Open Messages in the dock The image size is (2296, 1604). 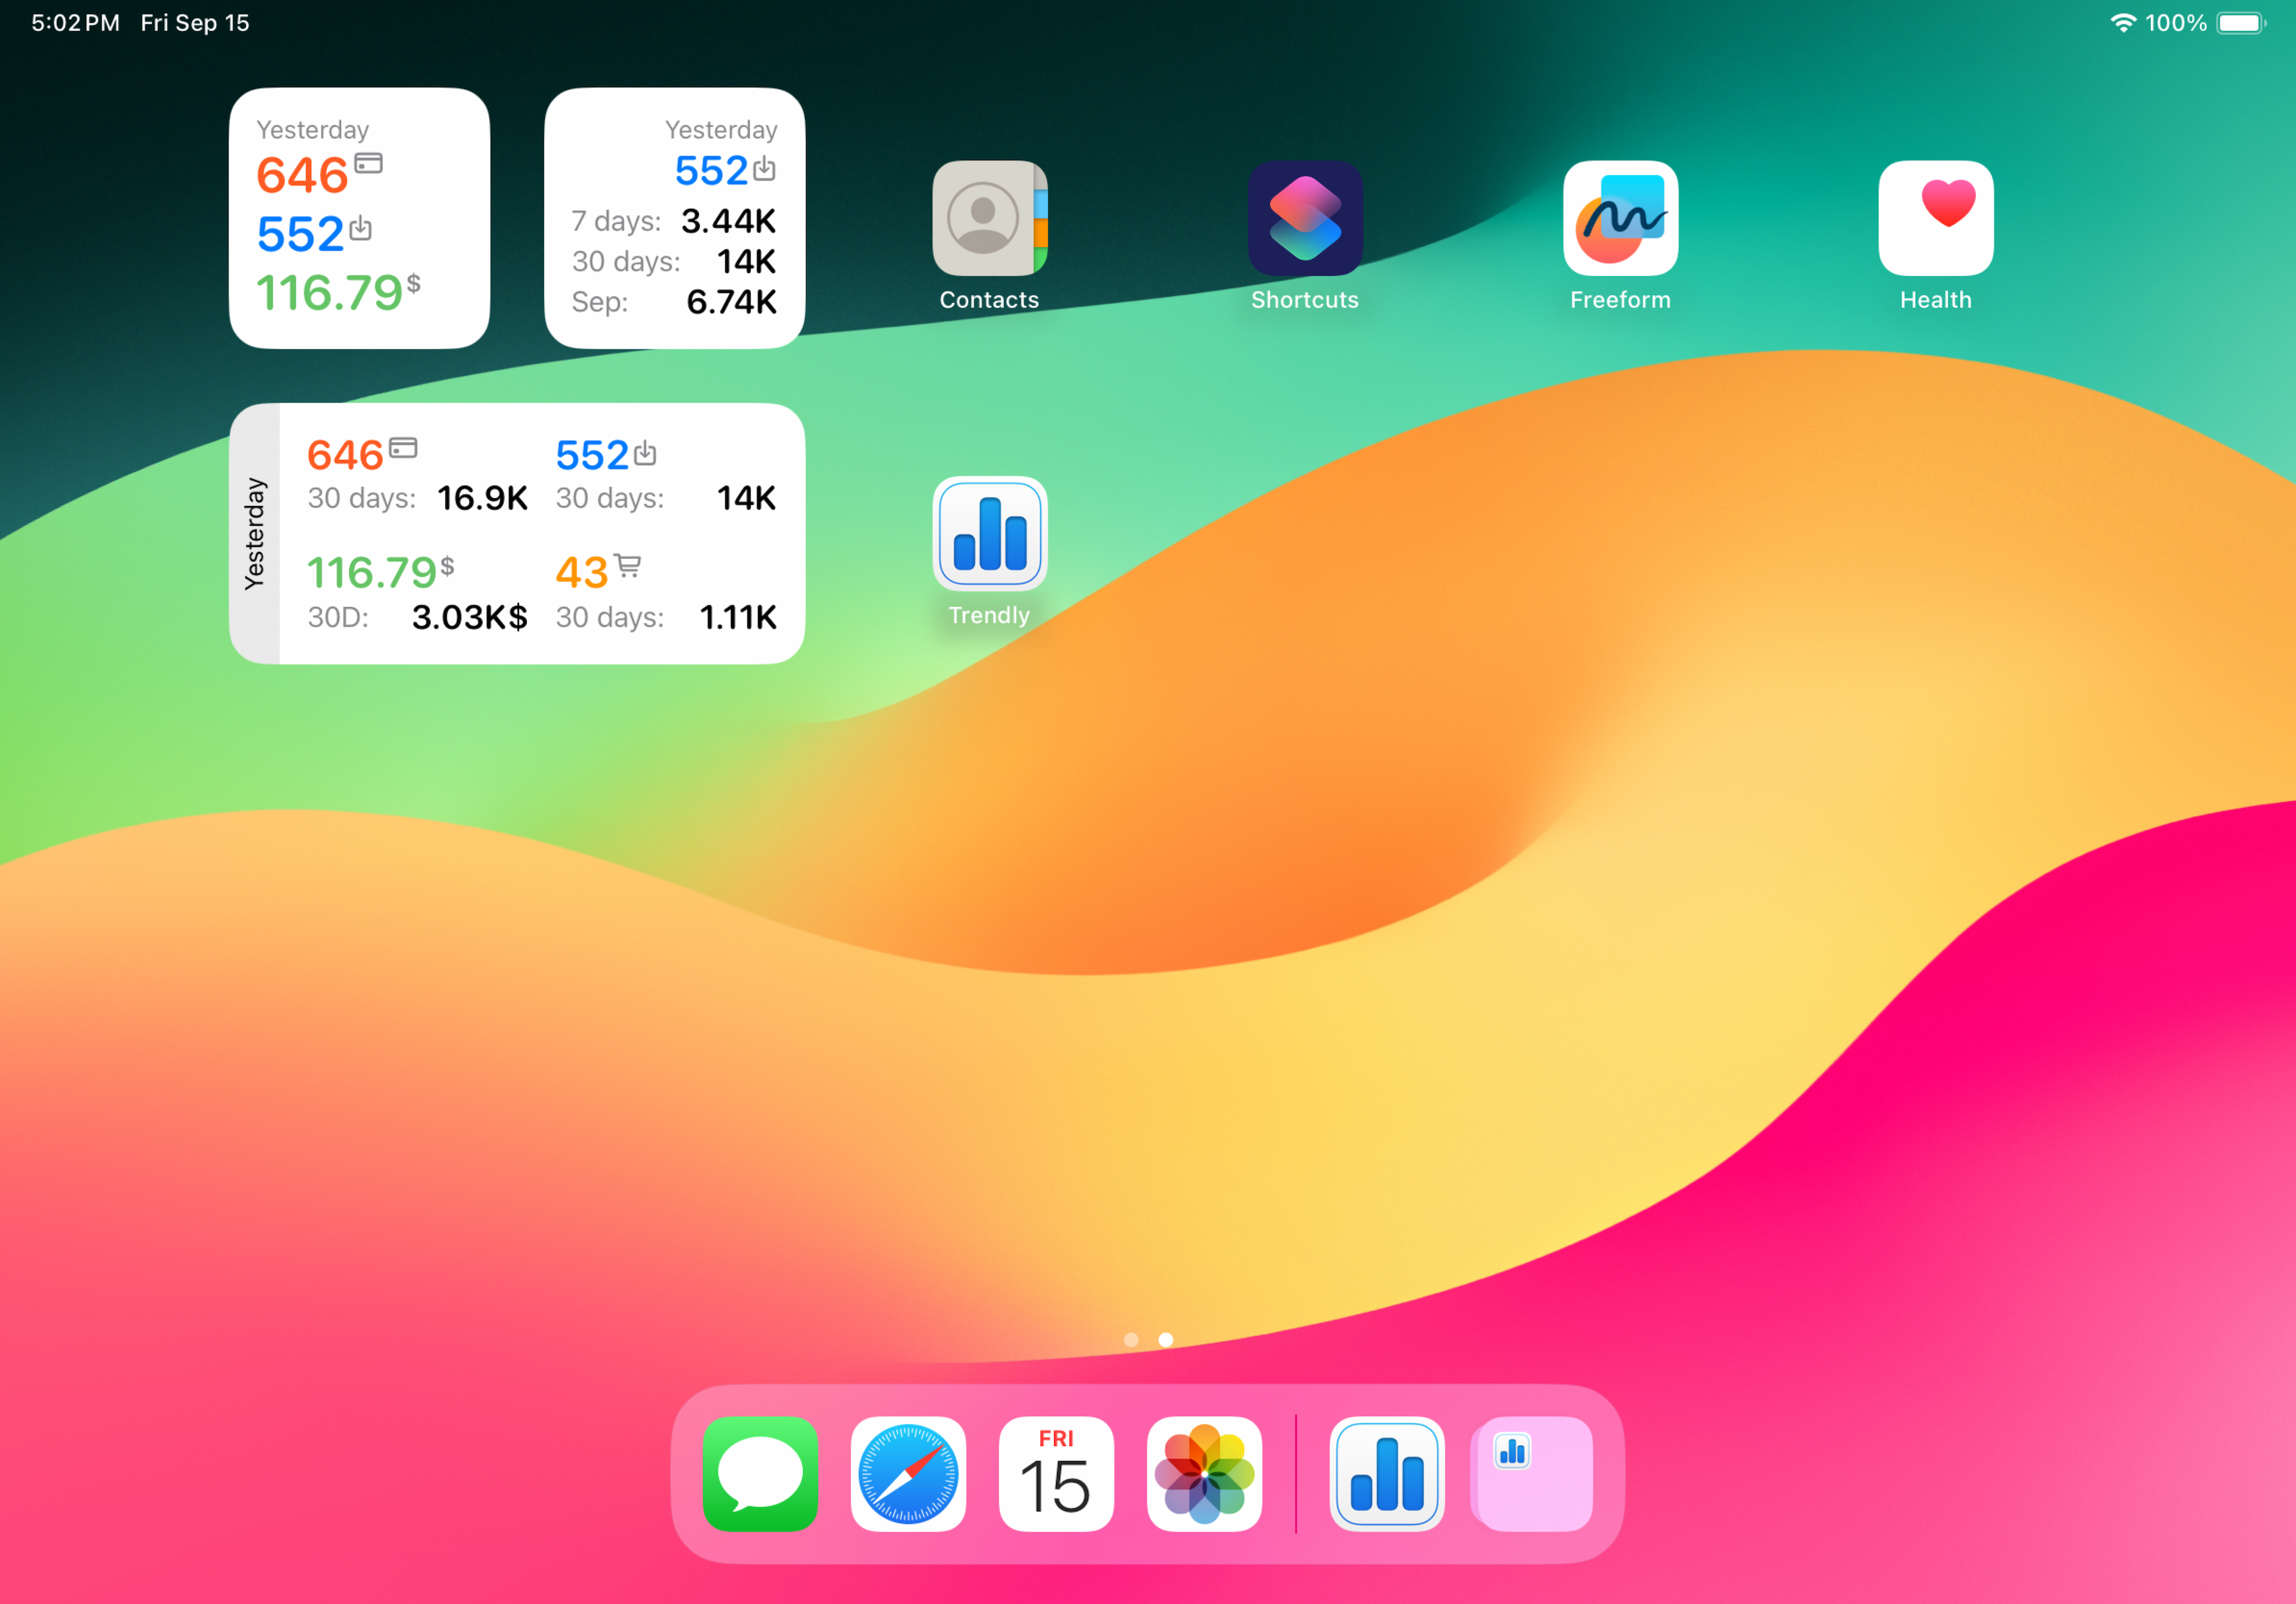pos(760,1473)
